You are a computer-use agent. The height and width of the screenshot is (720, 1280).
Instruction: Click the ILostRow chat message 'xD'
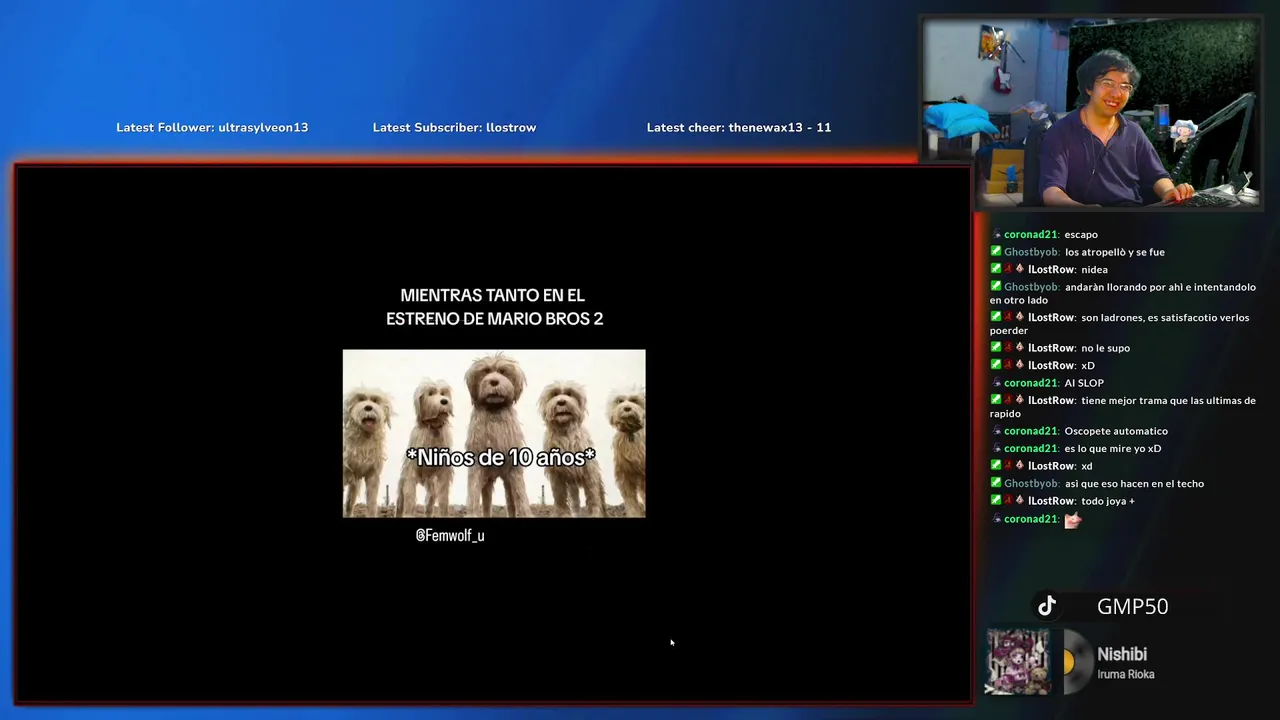point(1088,365)
